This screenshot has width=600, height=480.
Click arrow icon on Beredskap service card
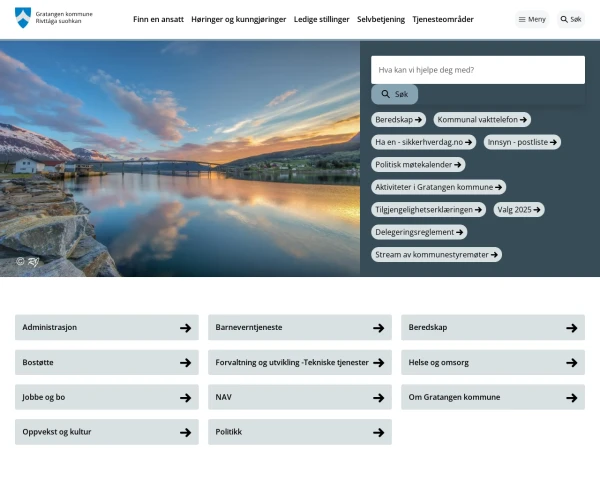tap(572, 328)
